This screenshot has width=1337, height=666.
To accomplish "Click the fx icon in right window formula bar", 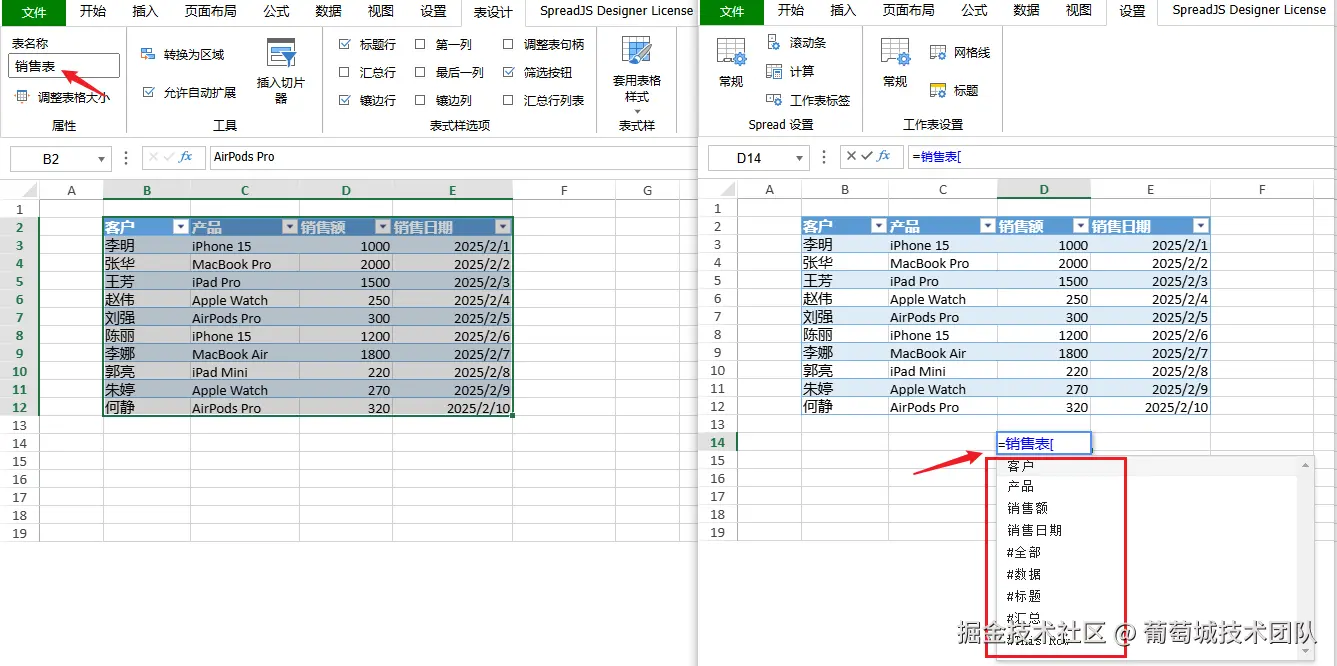I will click(x=885, y=156).
